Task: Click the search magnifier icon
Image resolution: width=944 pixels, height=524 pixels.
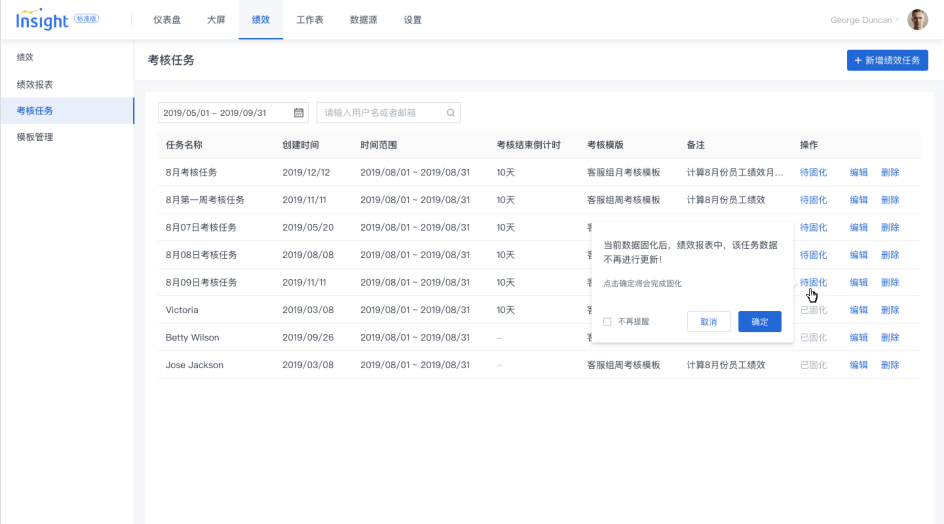Action: coord(451,113)
